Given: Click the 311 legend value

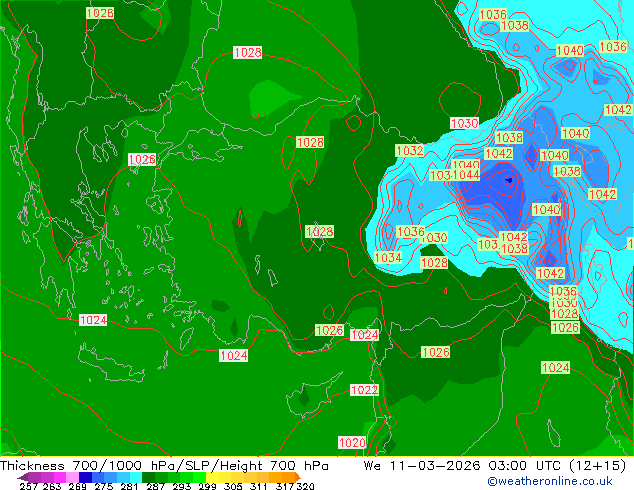Looking at the screenshot, I should [x=259, y=486].
